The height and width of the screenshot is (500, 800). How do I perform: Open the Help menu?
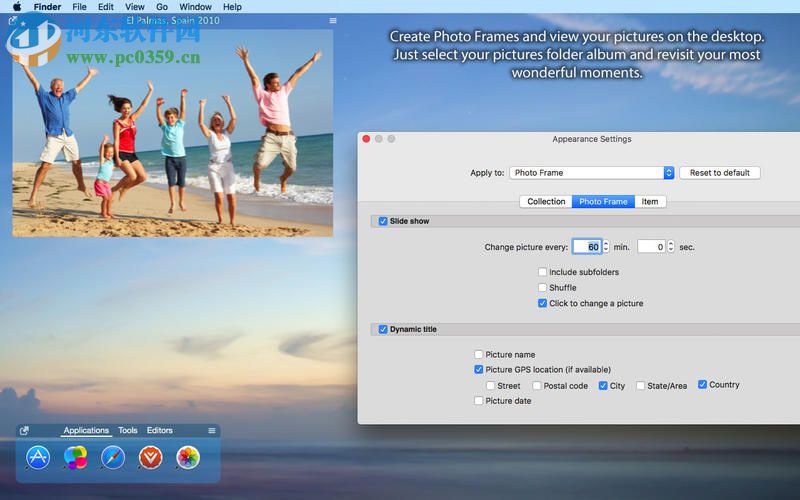232,7
